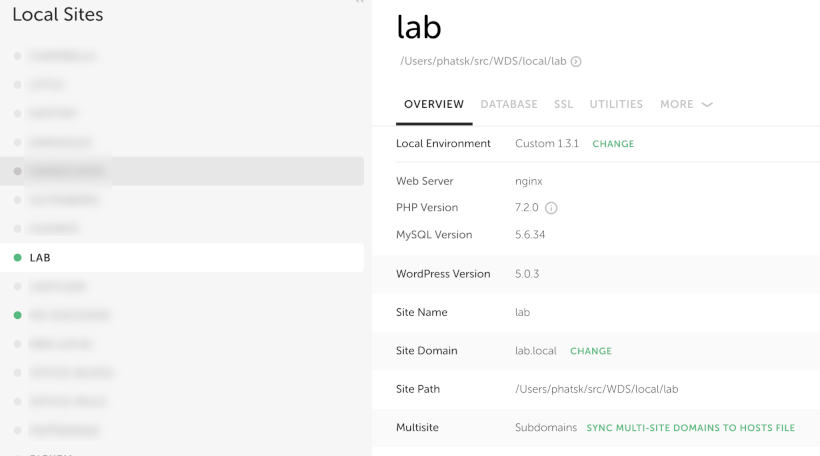Click the nginx web server value

[x=529, y=181]
